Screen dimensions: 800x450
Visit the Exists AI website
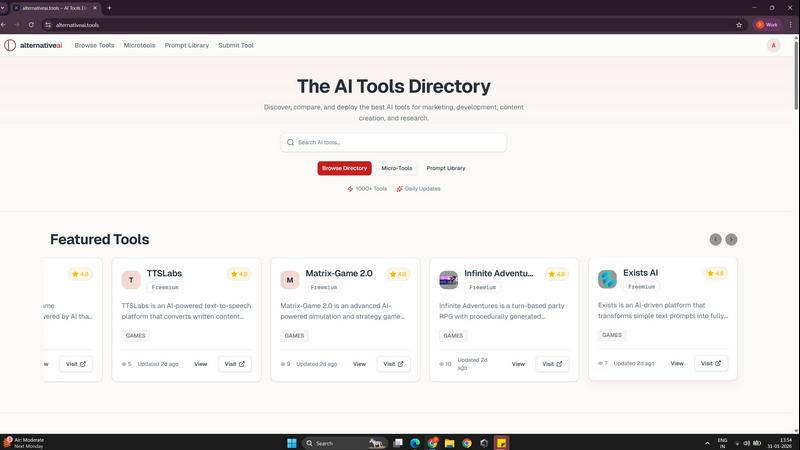point(711,363)
